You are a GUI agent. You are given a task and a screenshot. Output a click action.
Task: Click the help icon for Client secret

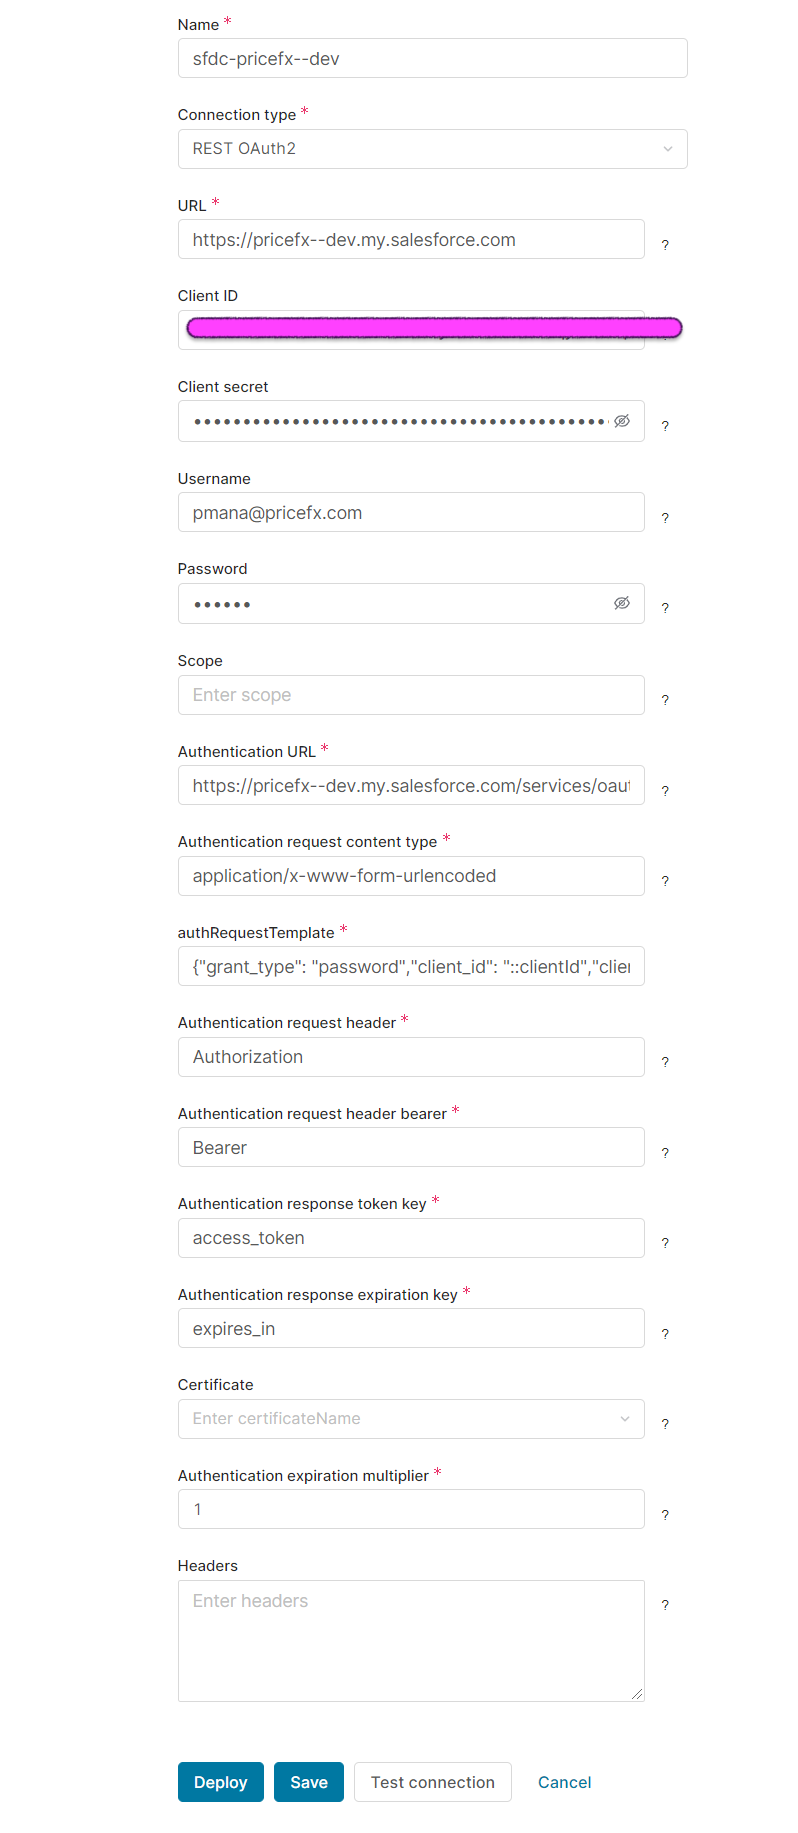pos(665,426)
